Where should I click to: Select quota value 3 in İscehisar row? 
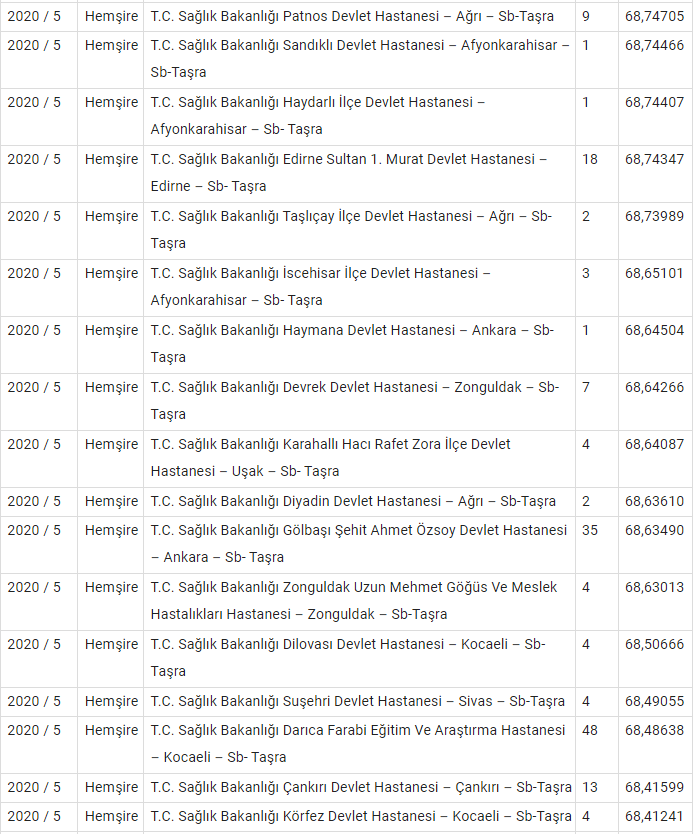[x=586, y=273]
